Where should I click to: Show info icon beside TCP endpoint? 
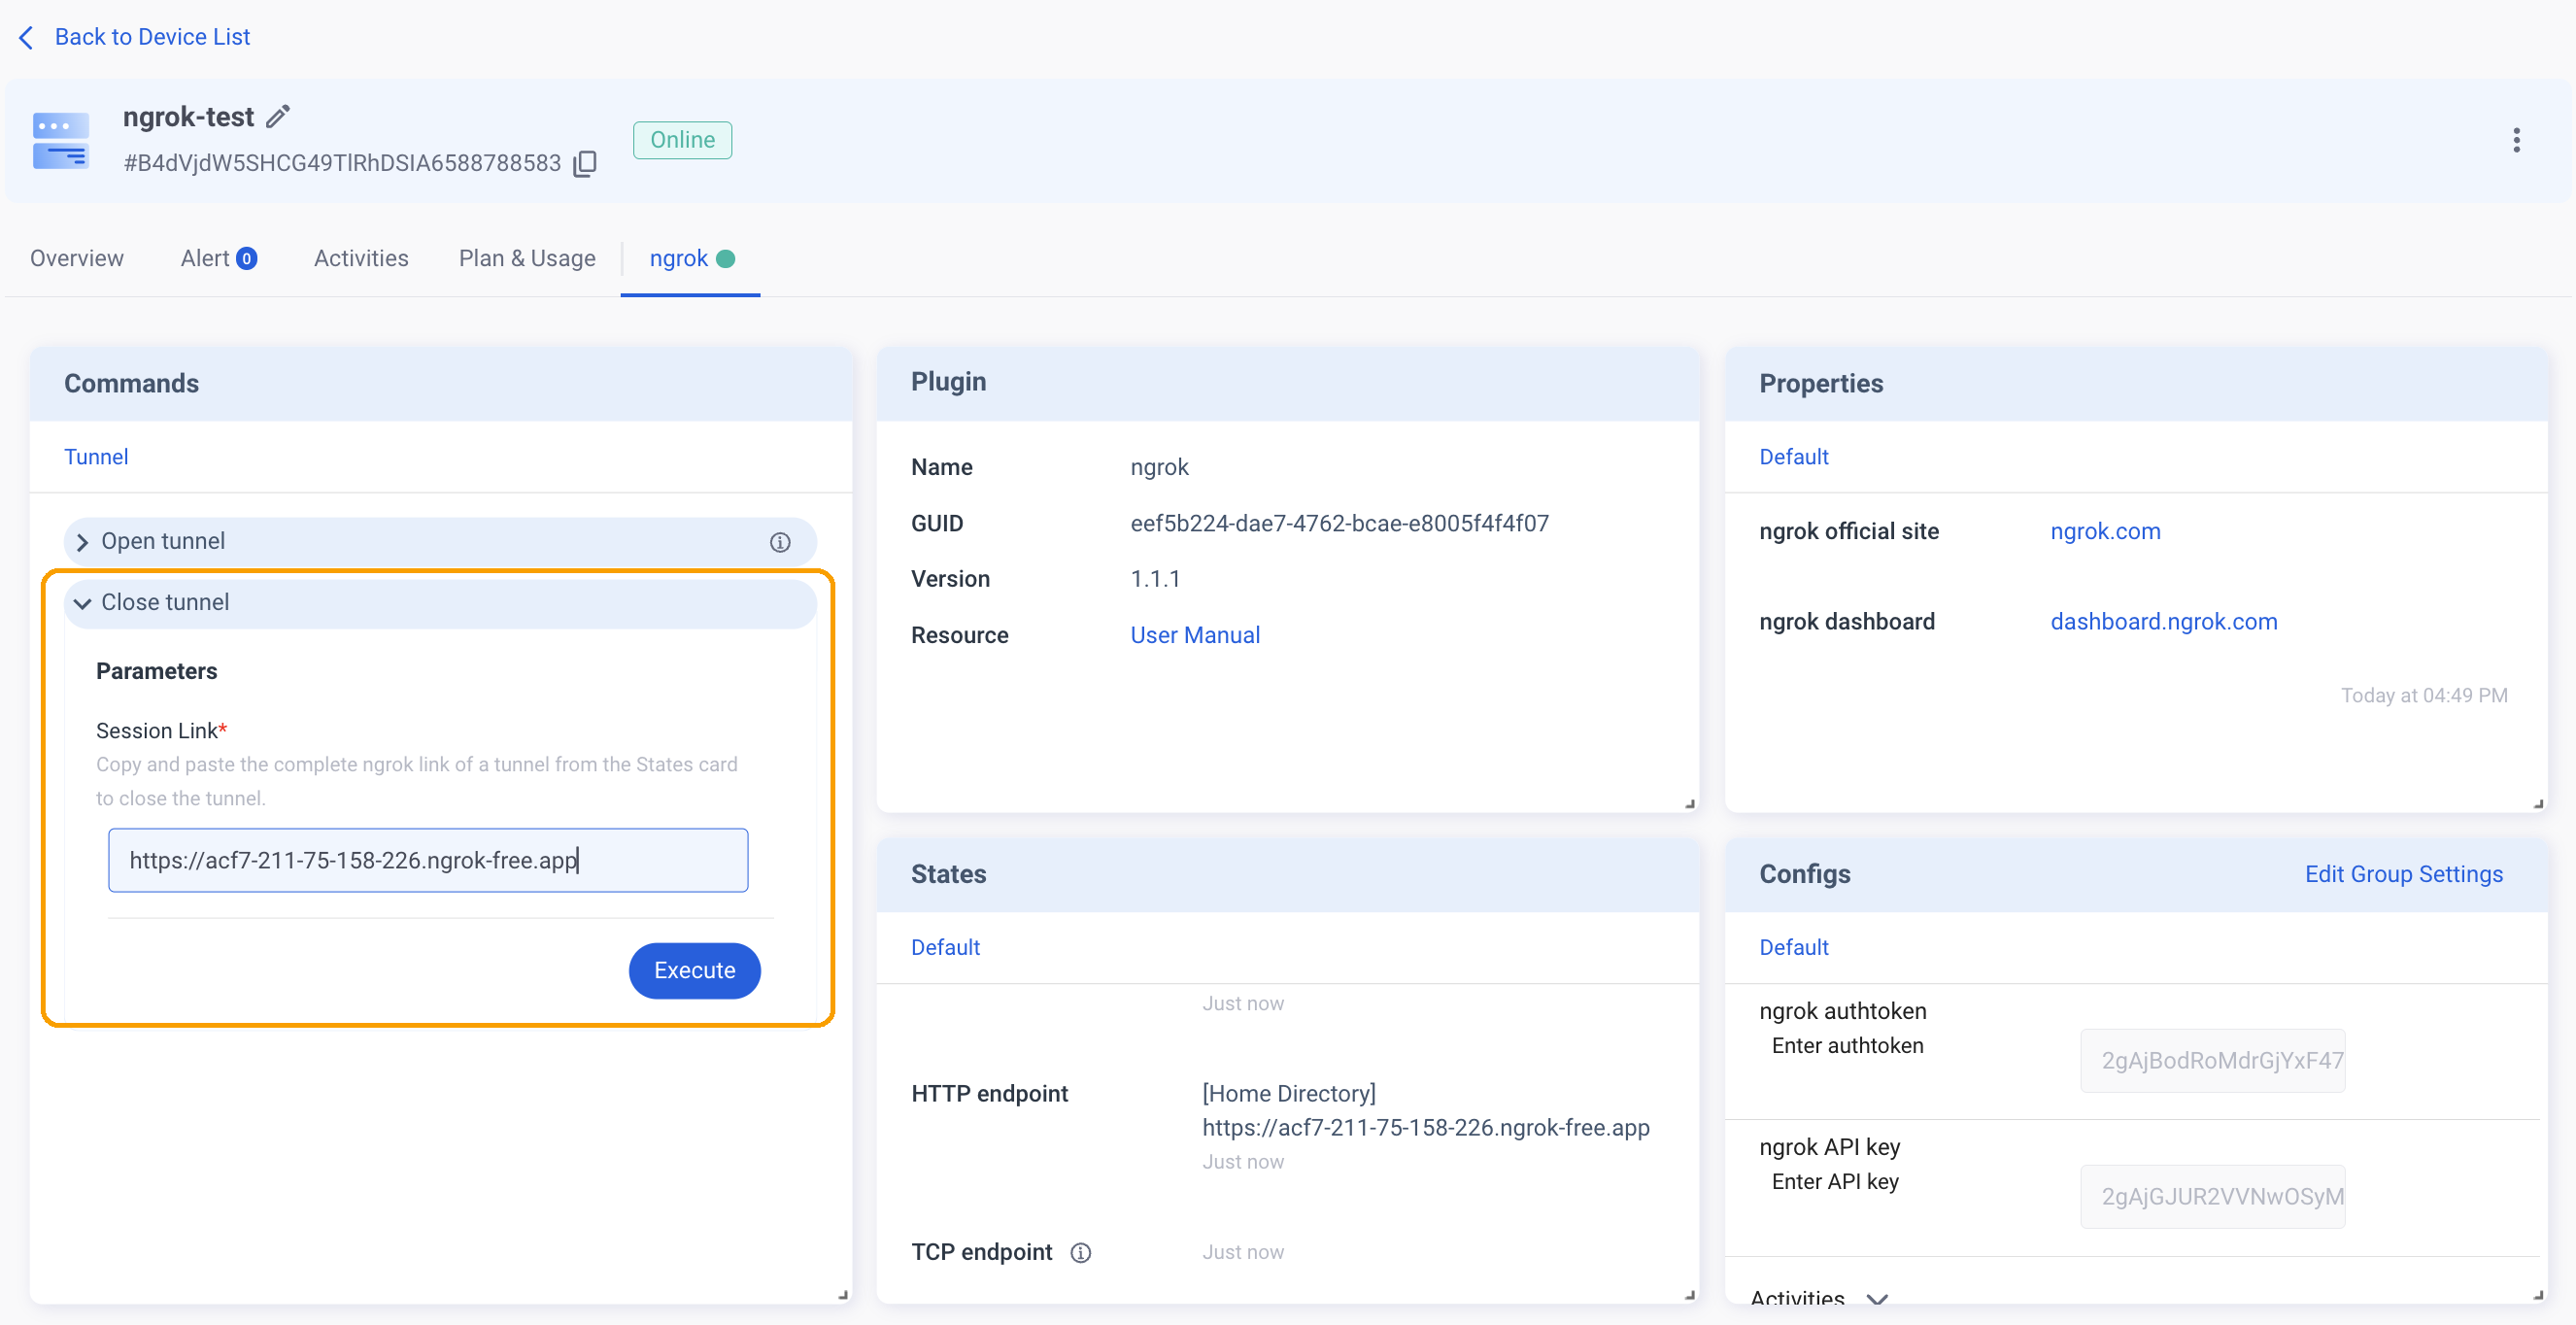[1080, 1253]
